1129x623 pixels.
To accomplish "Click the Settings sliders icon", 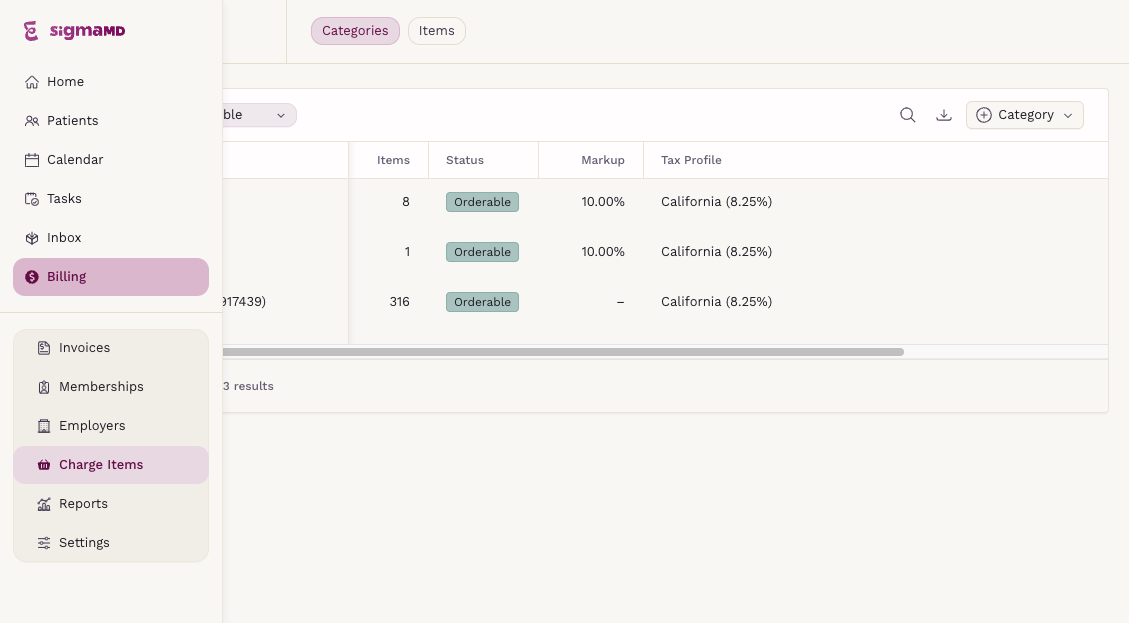I will 44,543.
